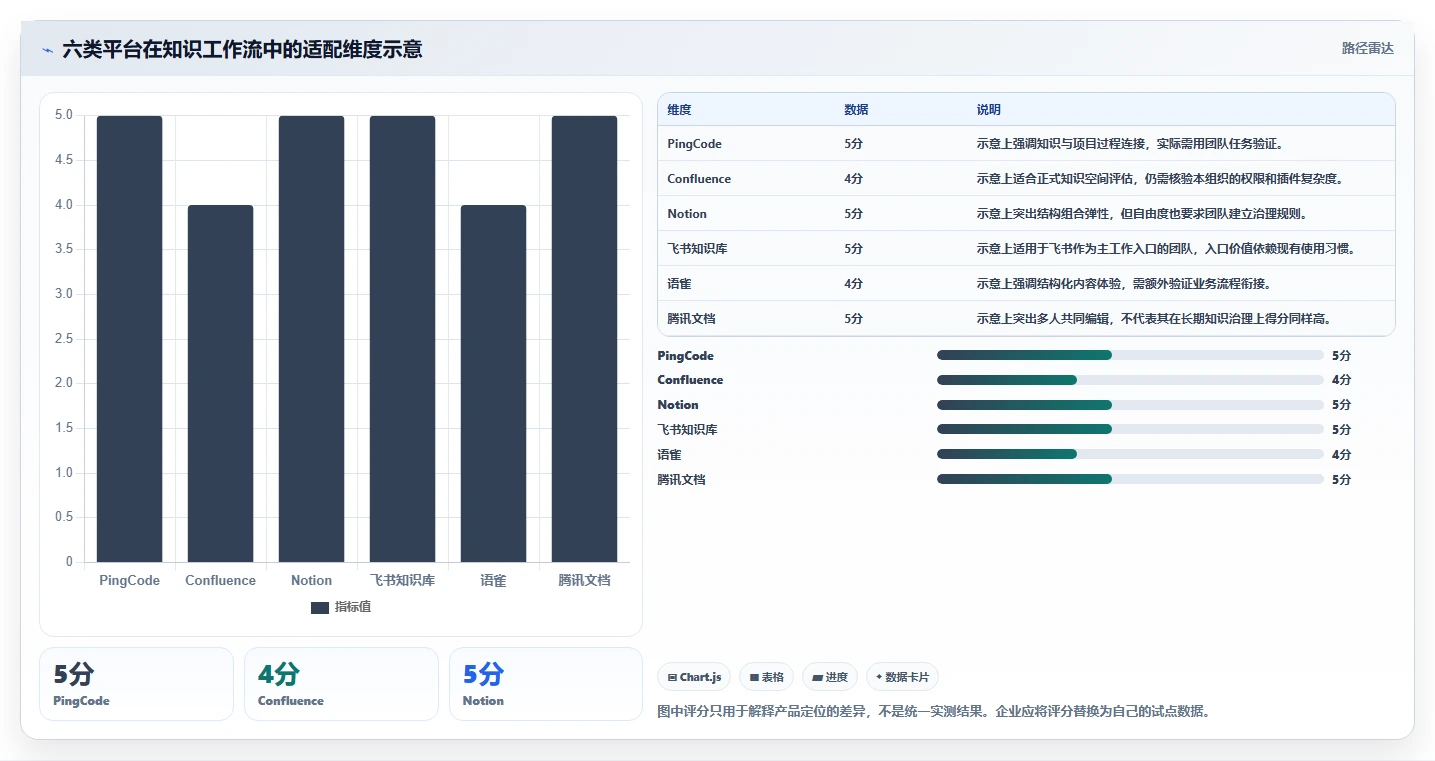Click the 语雀 description about 结构化内容体验
The image size is (1435, 761).
[x=1123, y=284]
